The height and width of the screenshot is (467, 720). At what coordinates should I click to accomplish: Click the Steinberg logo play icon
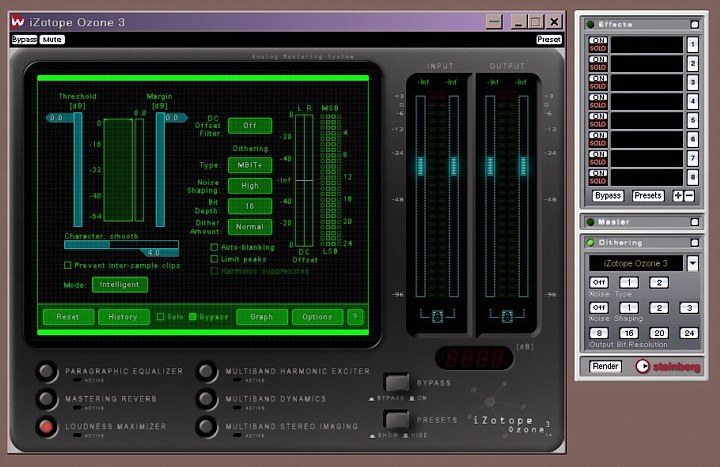coord(642,366)
